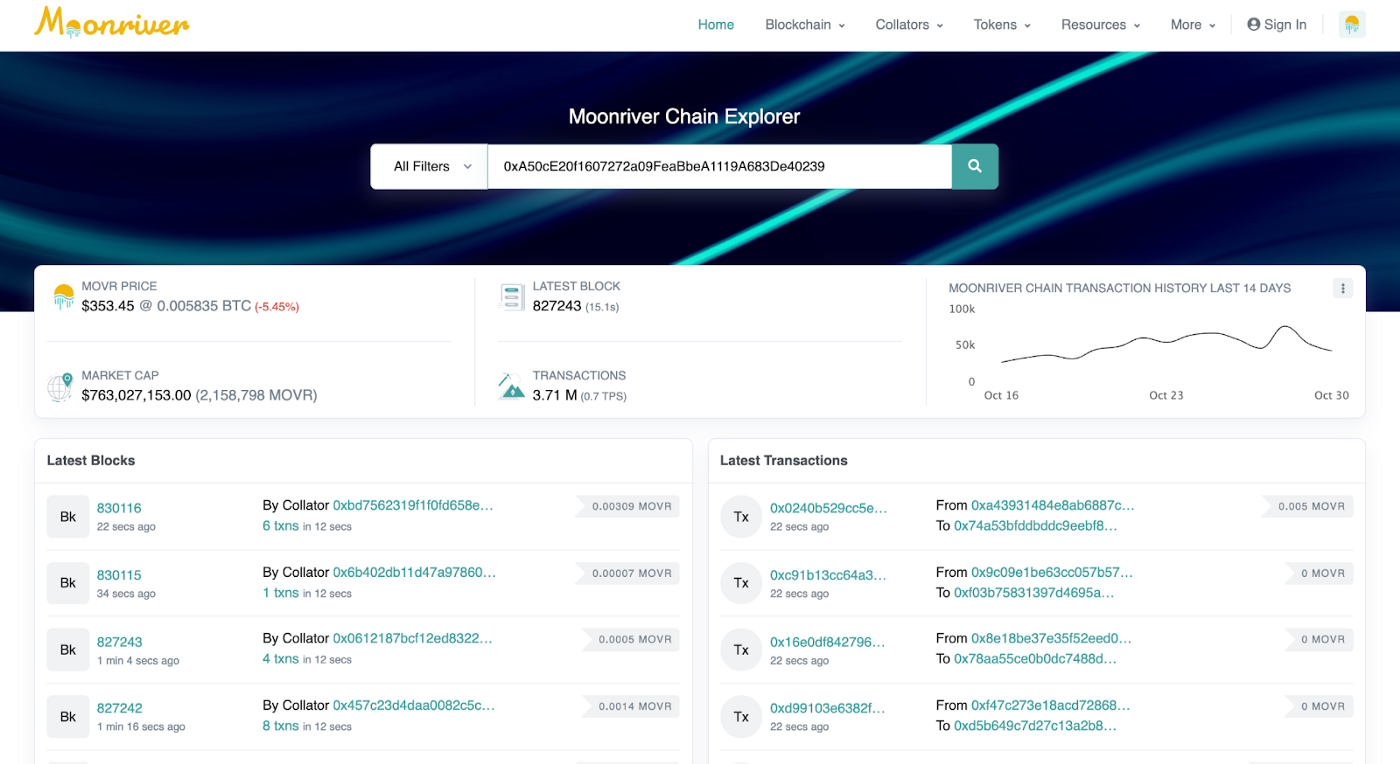Go to the Home tab
1400x764 pixels.
716,25
